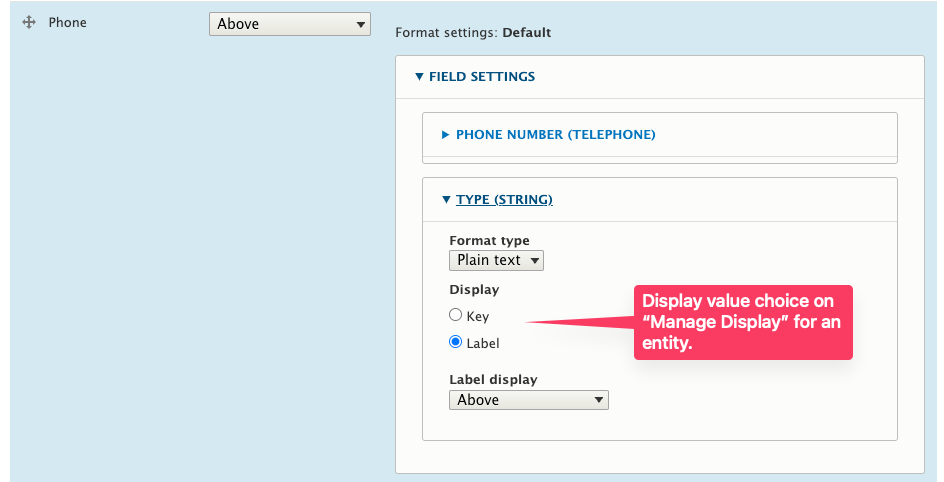
Task: Click the arrow on the Label display select
Action: (x=598, y=400)
